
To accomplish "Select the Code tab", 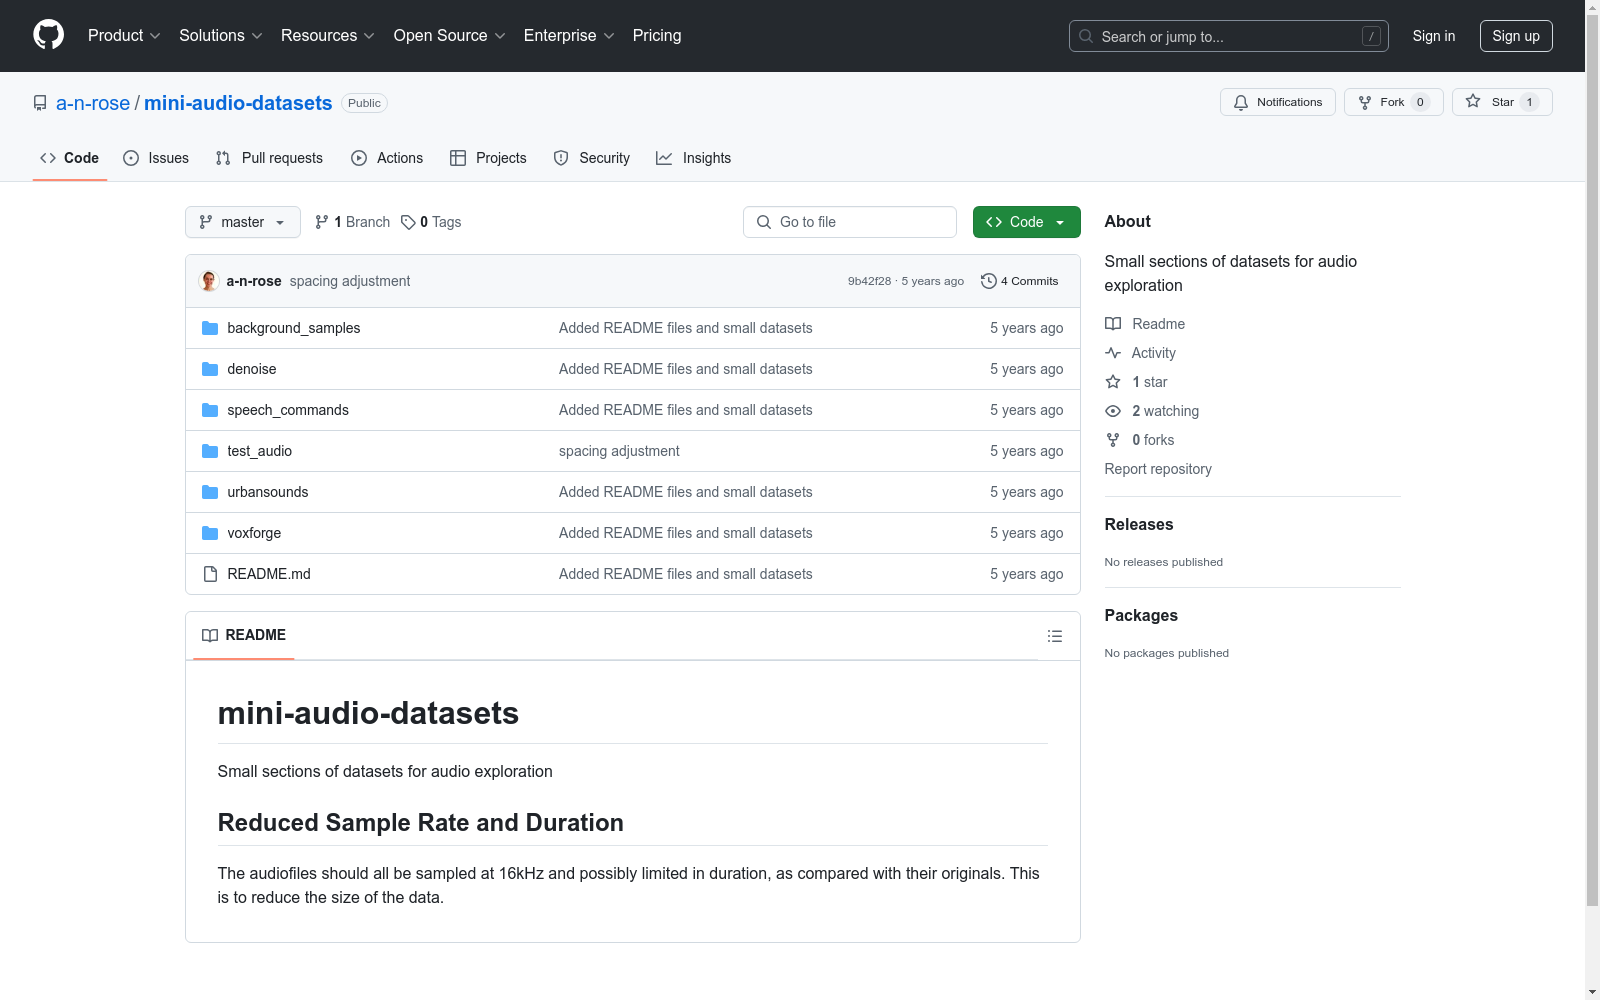I will [x=70, y=158].
